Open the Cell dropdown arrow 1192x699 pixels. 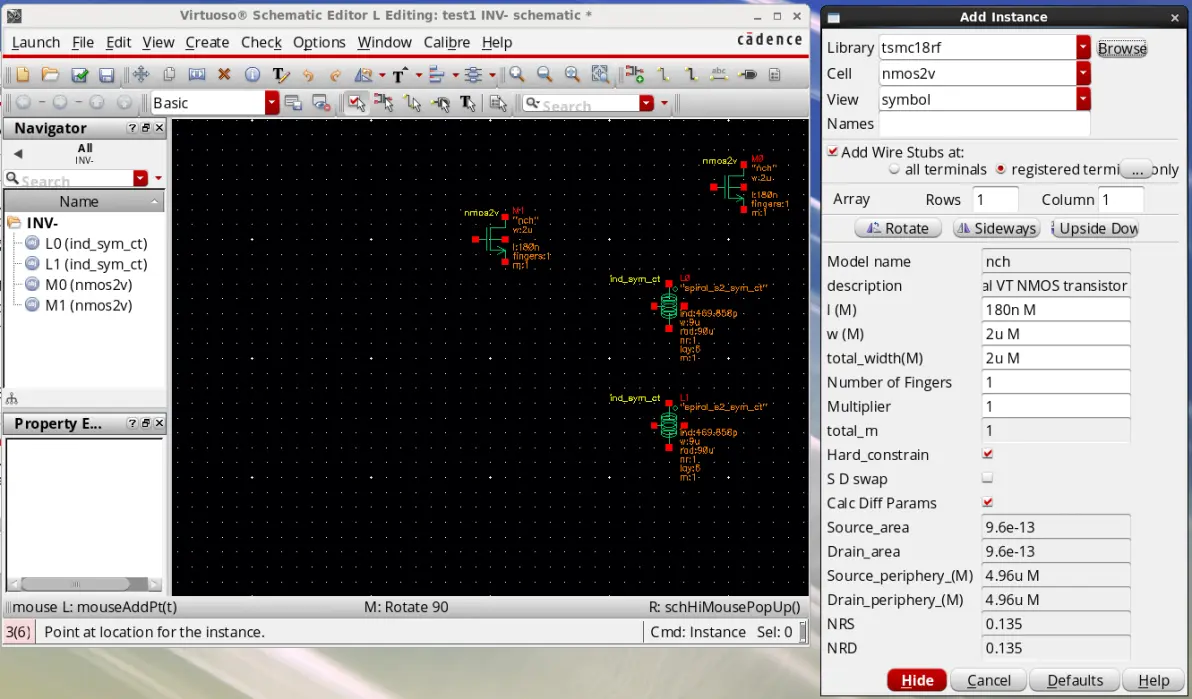pyautogui.click(x=1083, y=73)
